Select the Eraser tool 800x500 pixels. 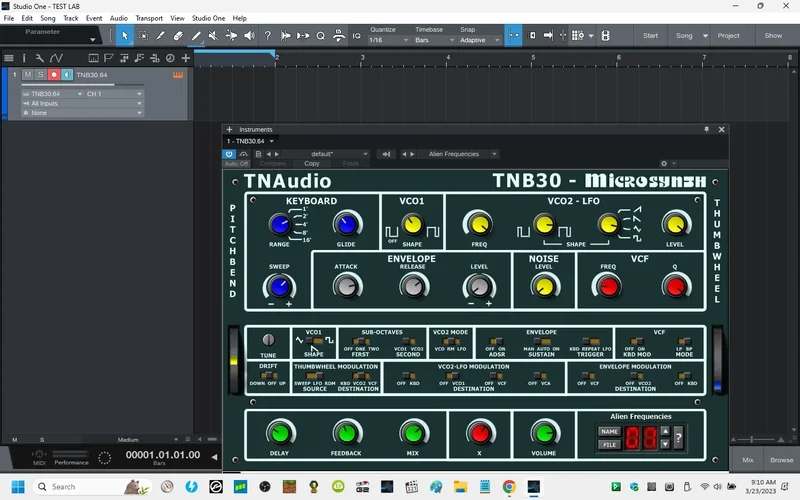pos(178,35)
